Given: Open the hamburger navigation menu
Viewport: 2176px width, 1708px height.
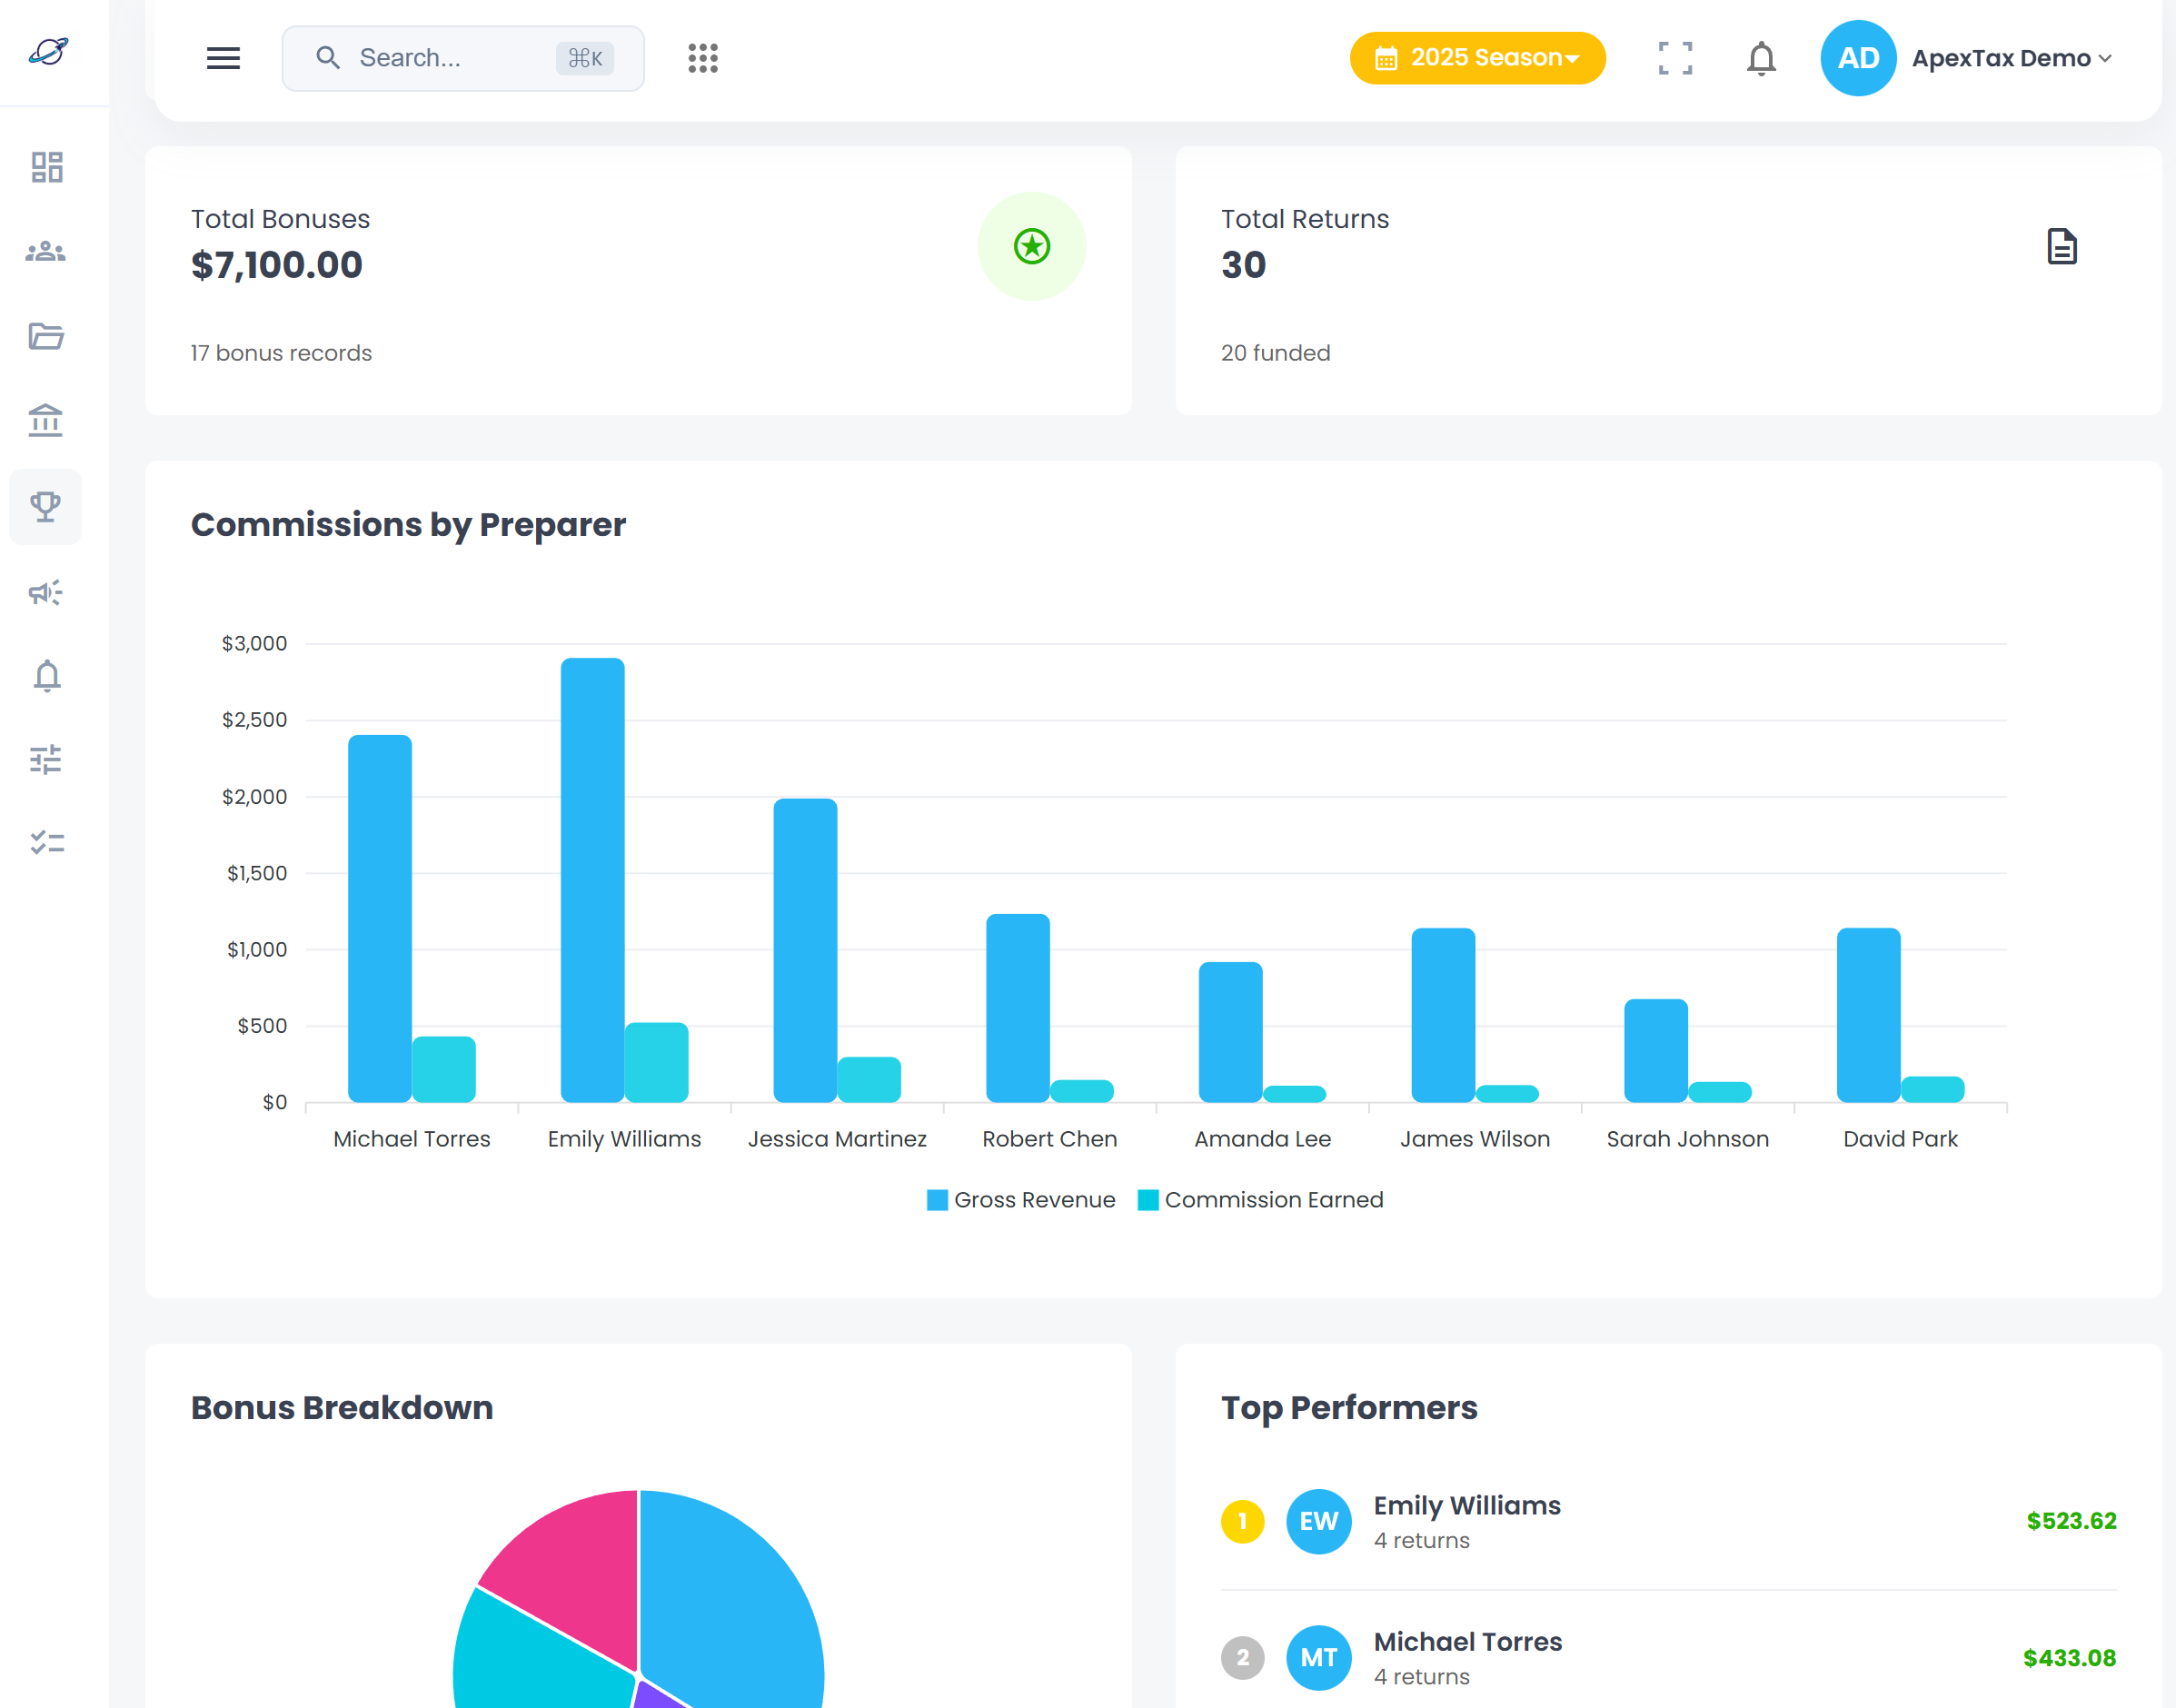Looking at the screenshot, I should coord(223,58).
